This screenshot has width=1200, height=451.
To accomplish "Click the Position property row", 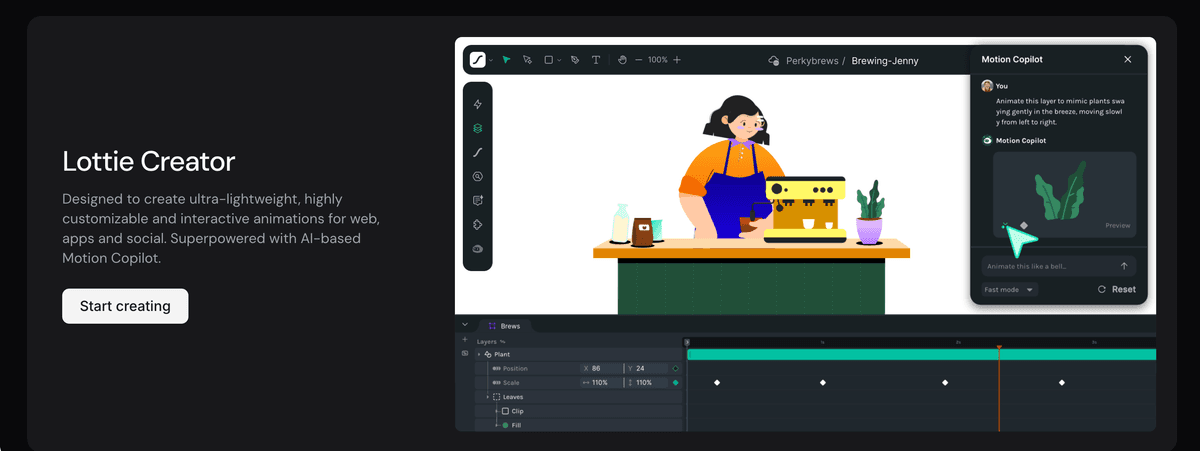I will coord(578,369).
